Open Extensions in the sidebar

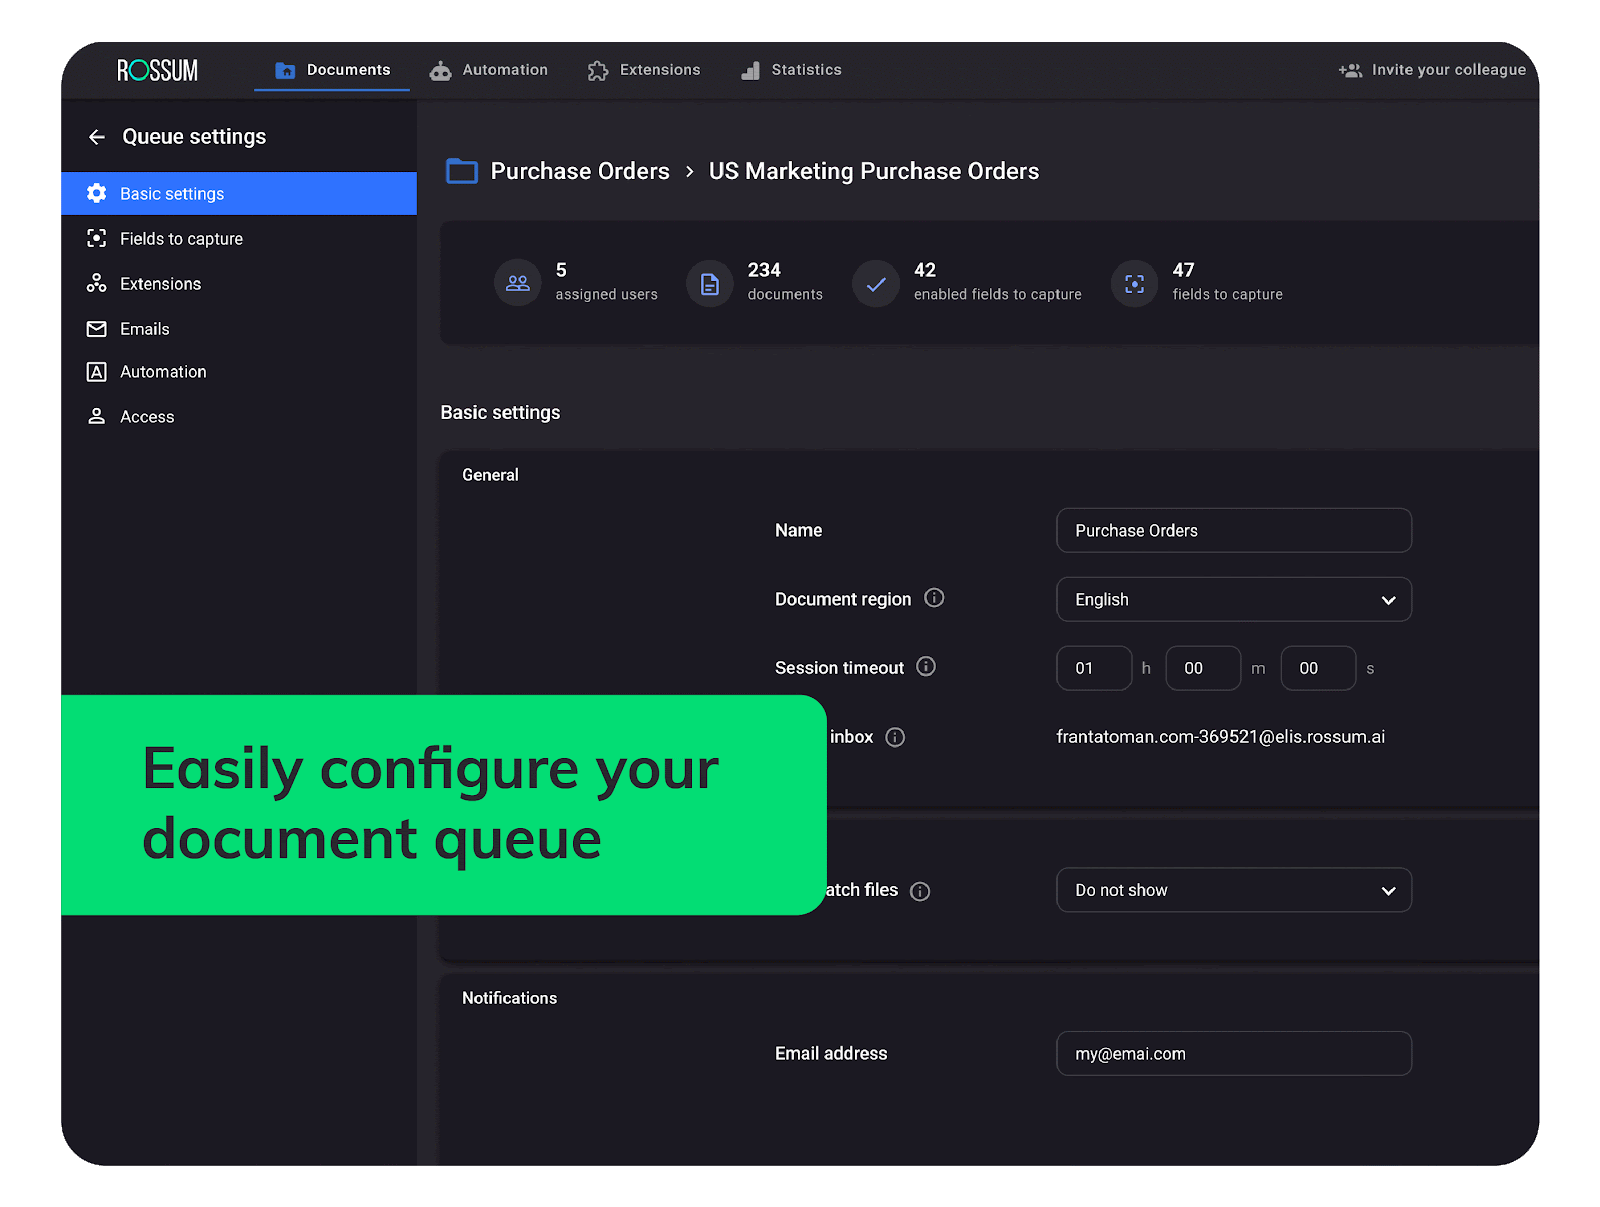click(239, 283)
